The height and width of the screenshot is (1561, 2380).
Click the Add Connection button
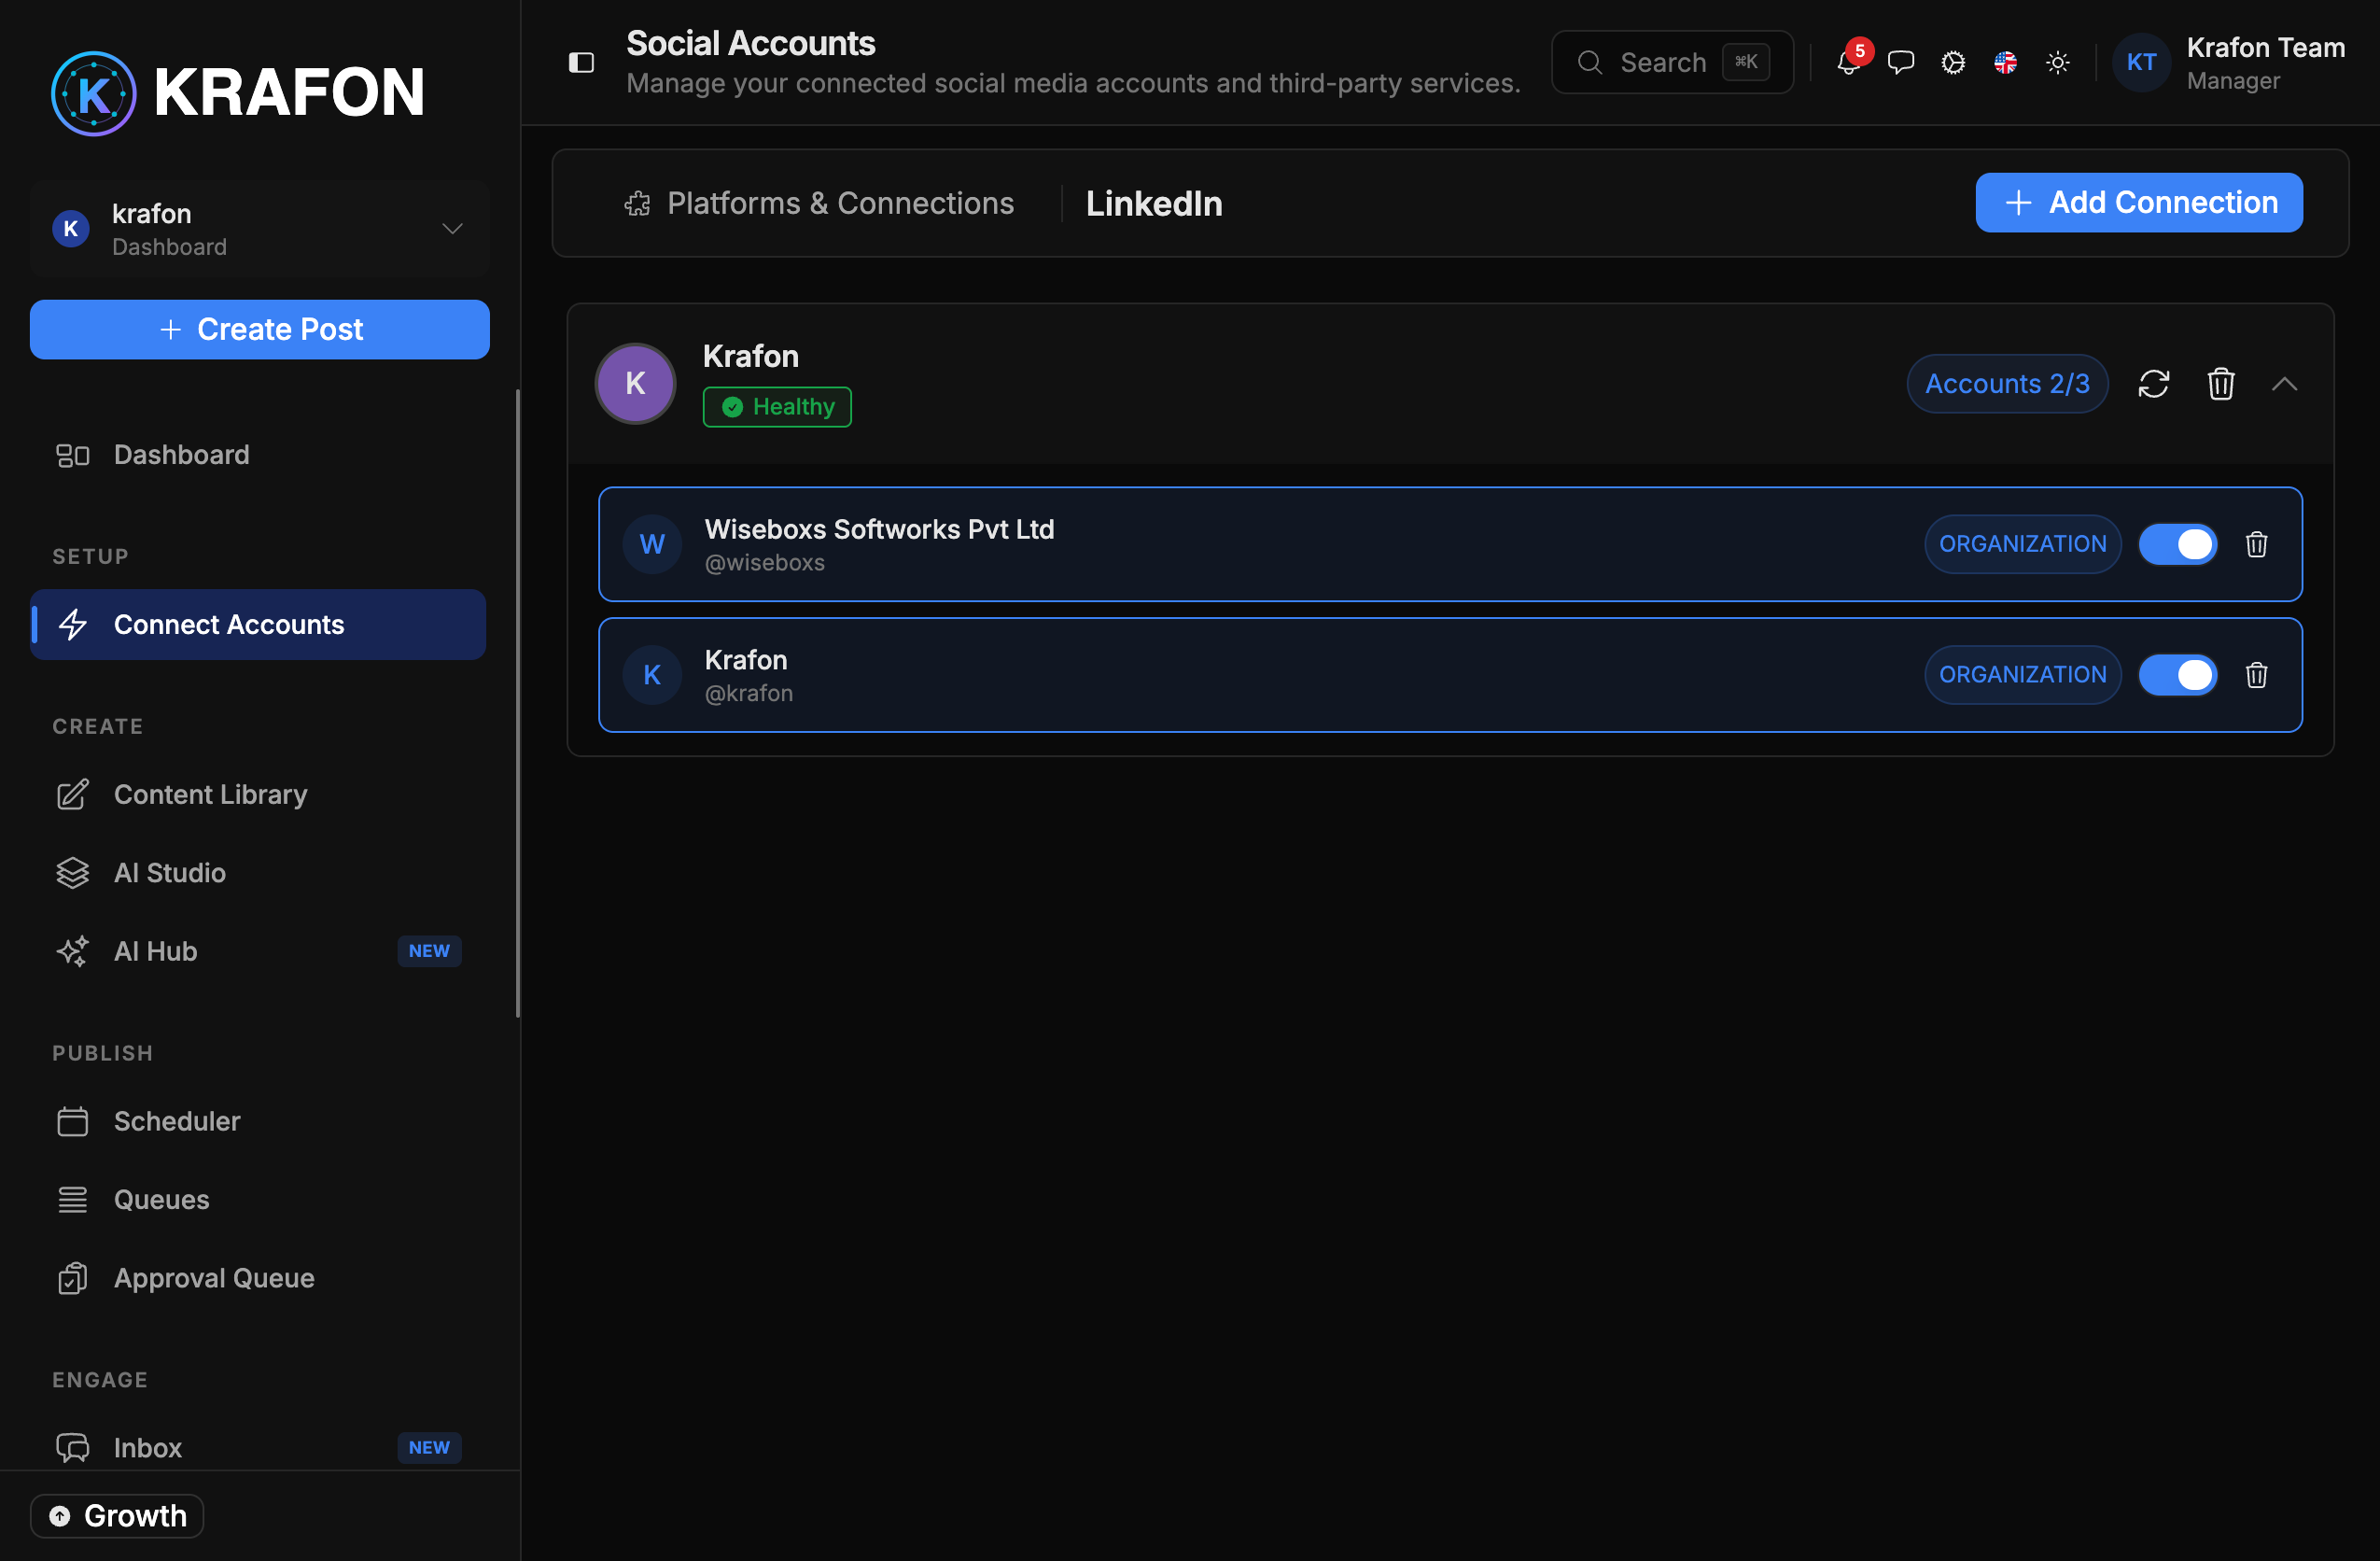[2139, 203]
